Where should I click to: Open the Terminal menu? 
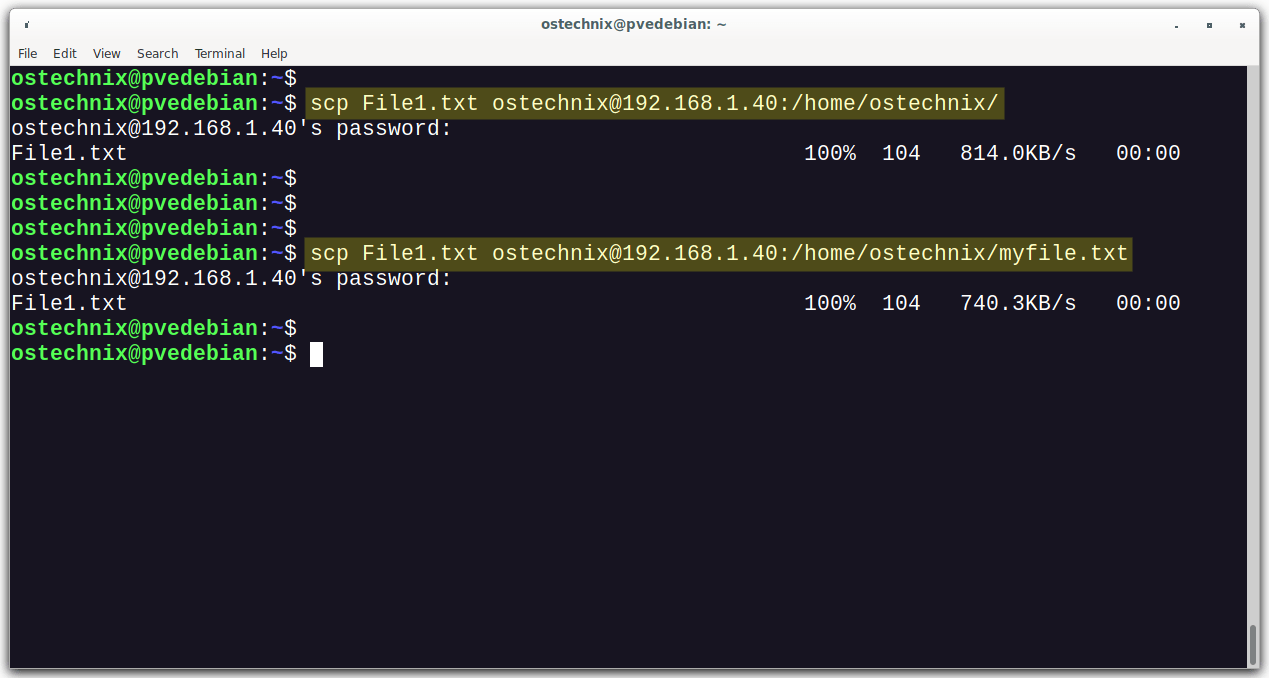point(219,53)
